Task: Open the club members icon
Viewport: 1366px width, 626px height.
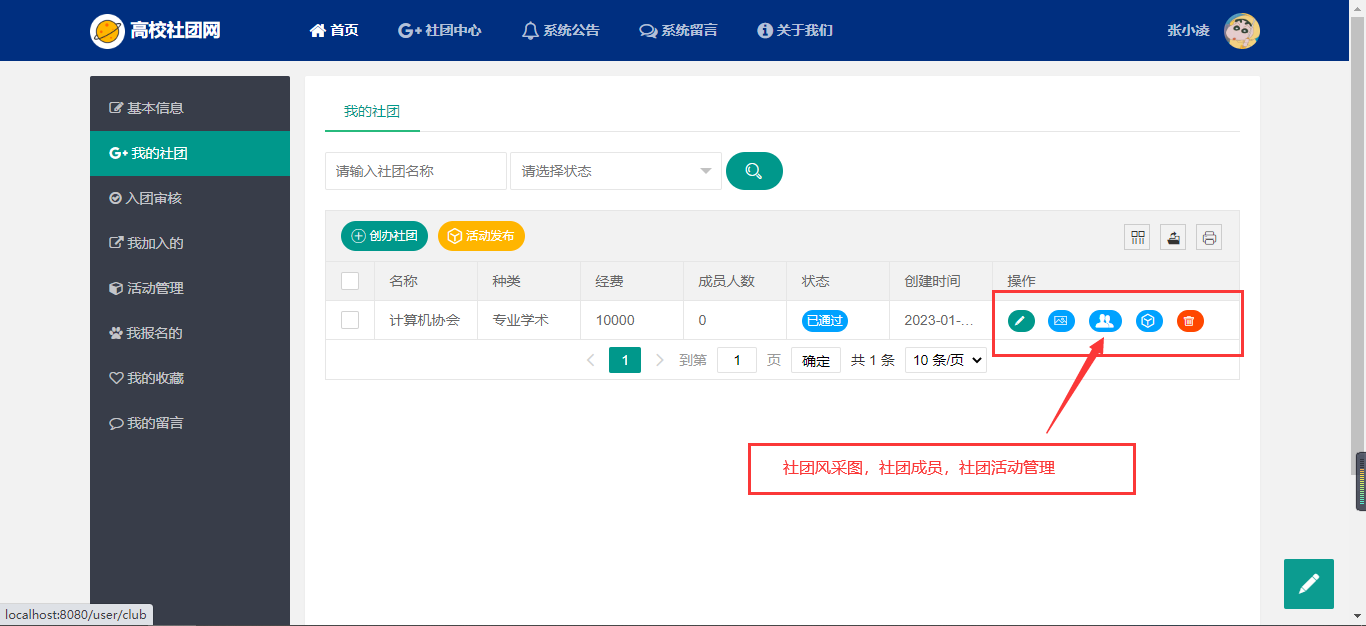Action: (x=1105, y=321)
